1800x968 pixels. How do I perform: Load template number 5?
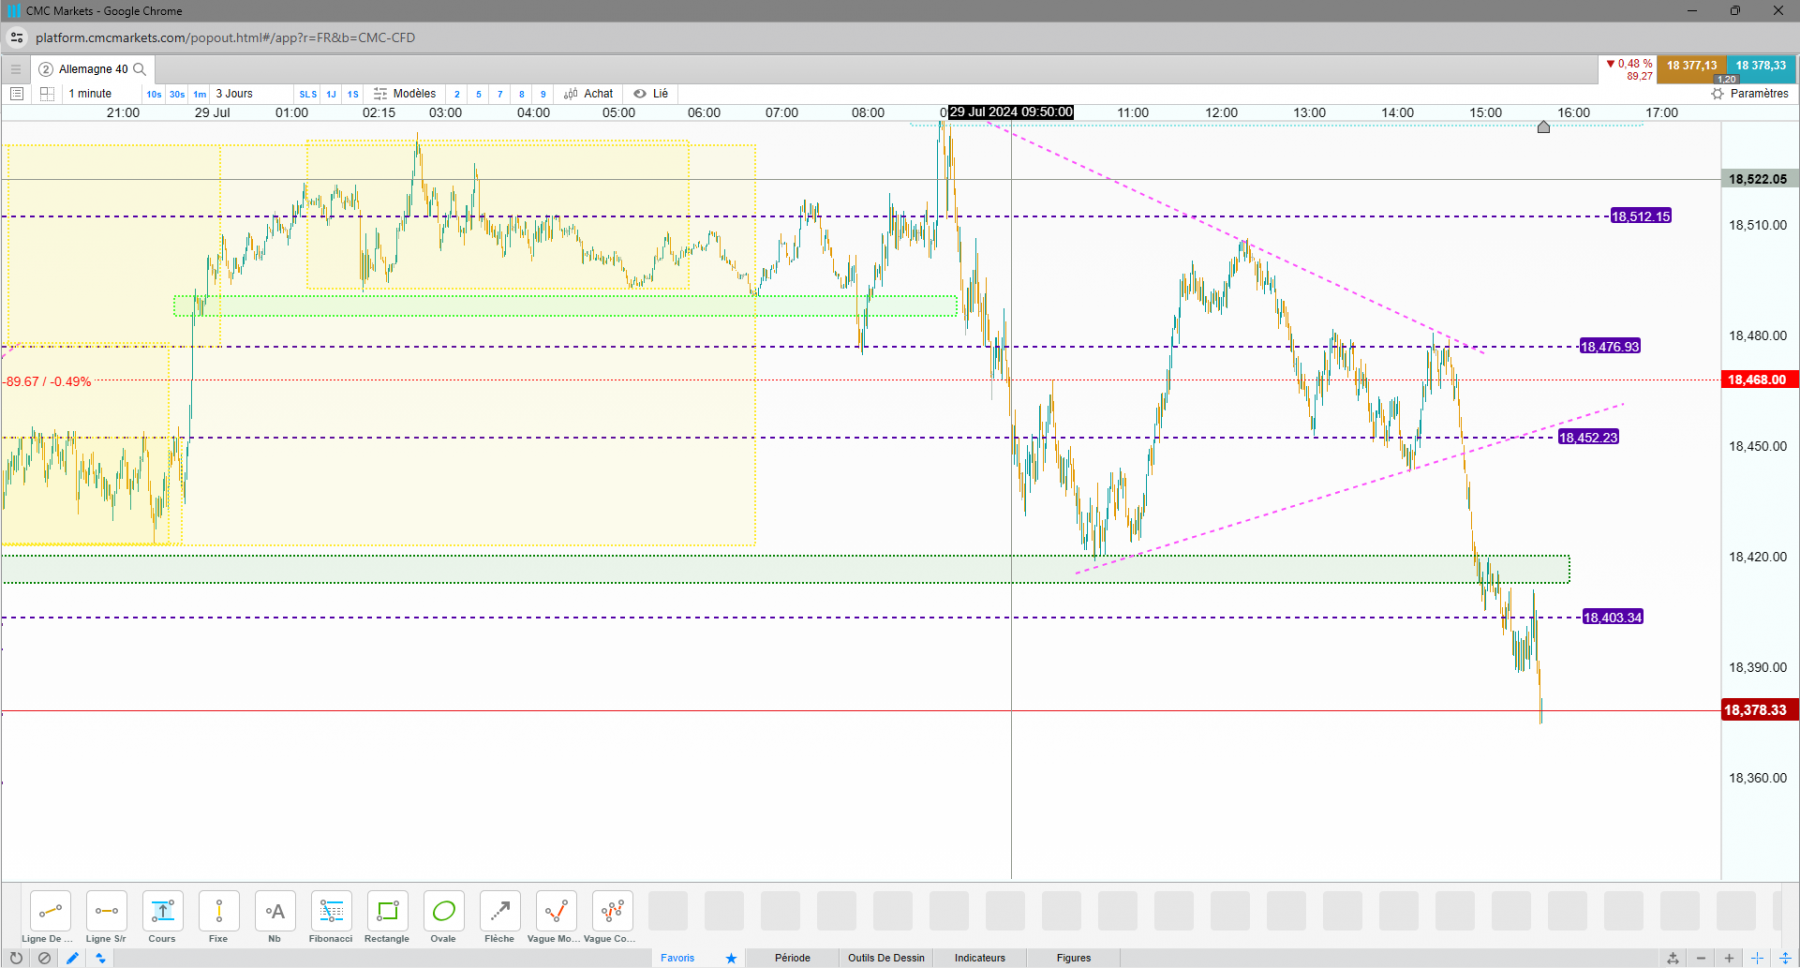tap(479, 94)
